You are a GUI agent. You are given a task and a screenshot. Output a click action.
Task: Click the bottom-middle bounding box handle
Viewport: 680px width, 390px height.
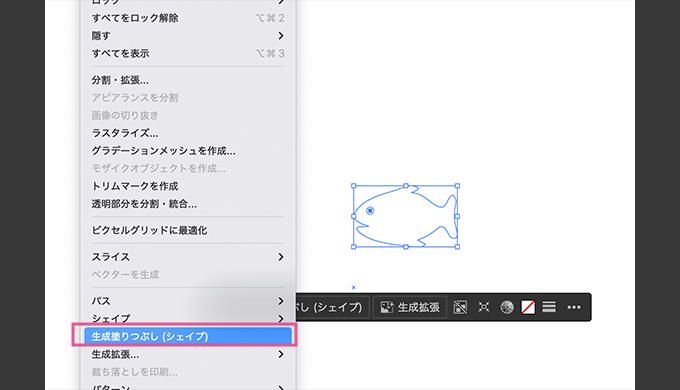pos(406,247)
